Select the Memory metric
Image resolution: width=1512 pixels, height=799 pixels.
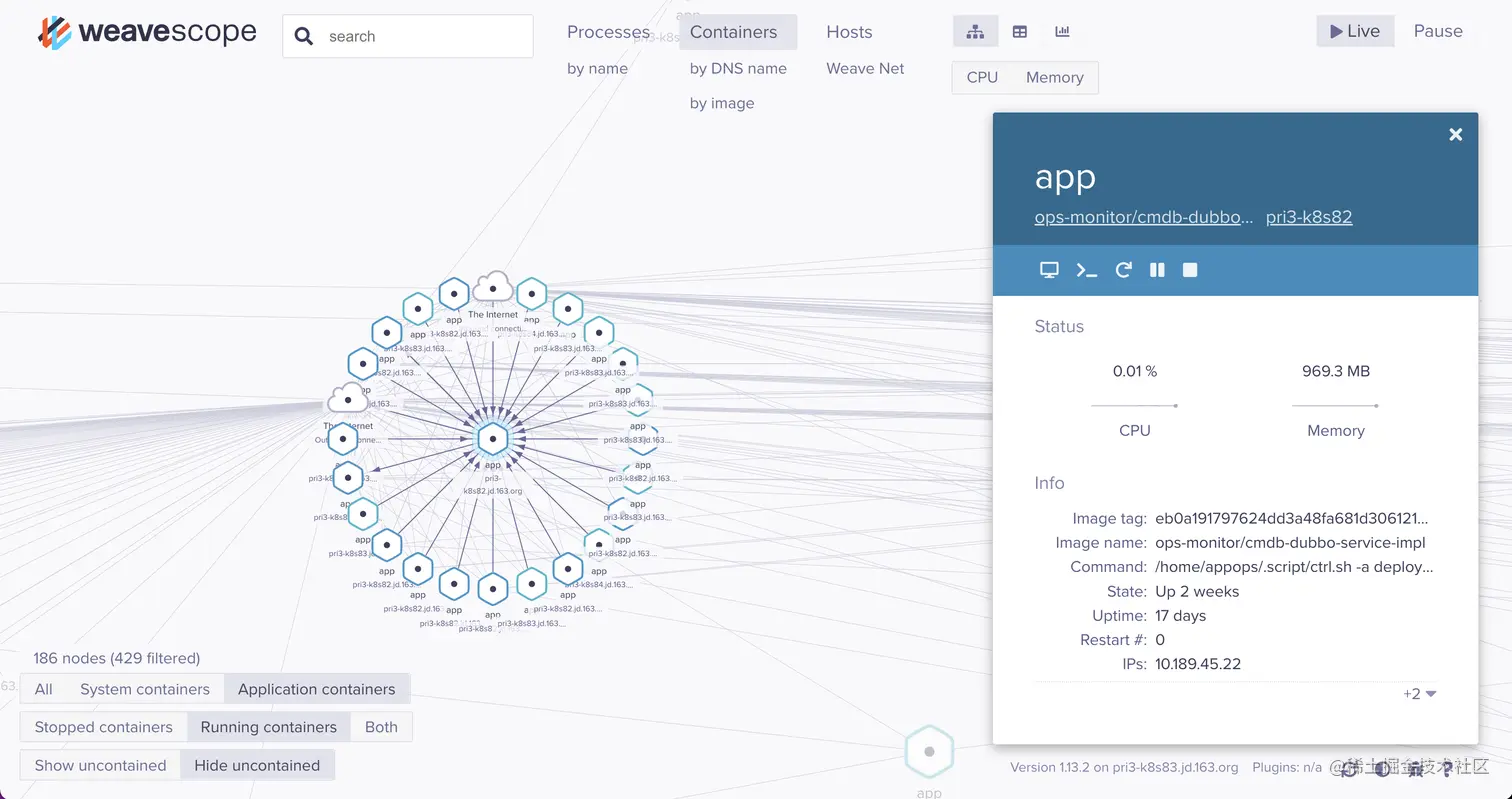(1055, 77)
